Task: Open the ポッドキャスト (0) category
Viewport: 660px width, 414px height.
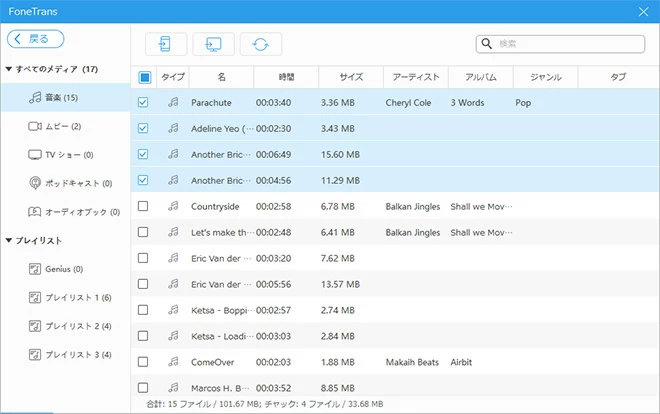Action: 77,184
